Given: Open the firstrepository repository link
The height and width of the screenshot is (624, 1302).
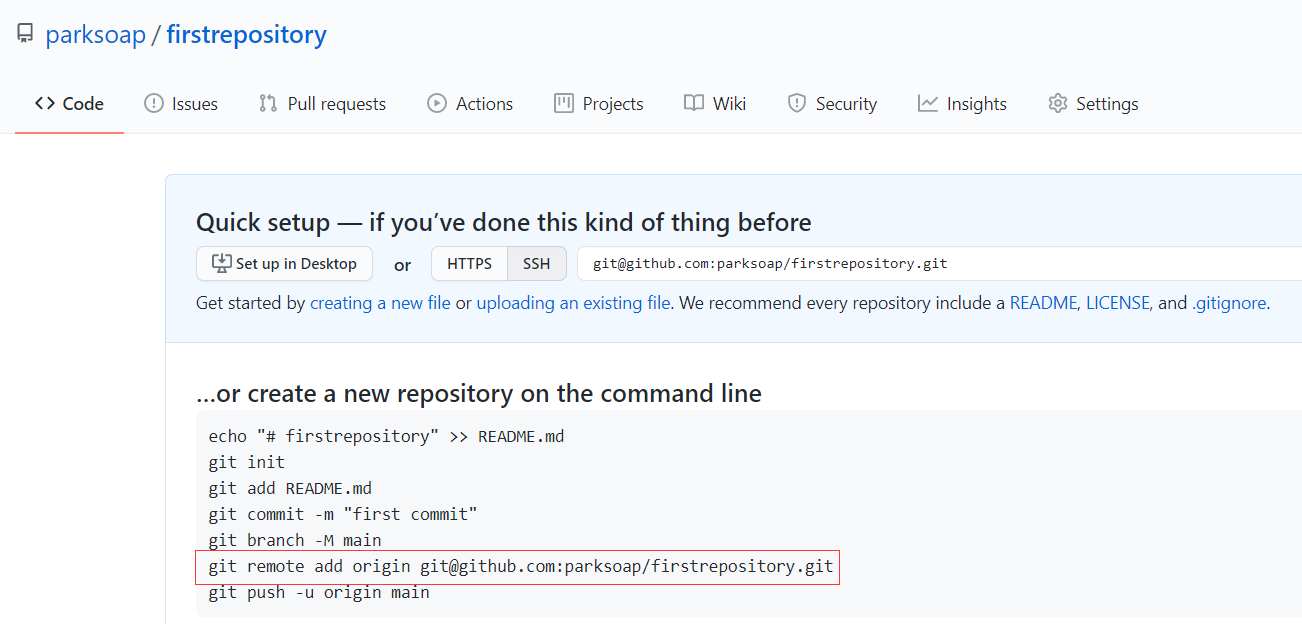Looking at the screenshot, I should [x=246, y=35].
